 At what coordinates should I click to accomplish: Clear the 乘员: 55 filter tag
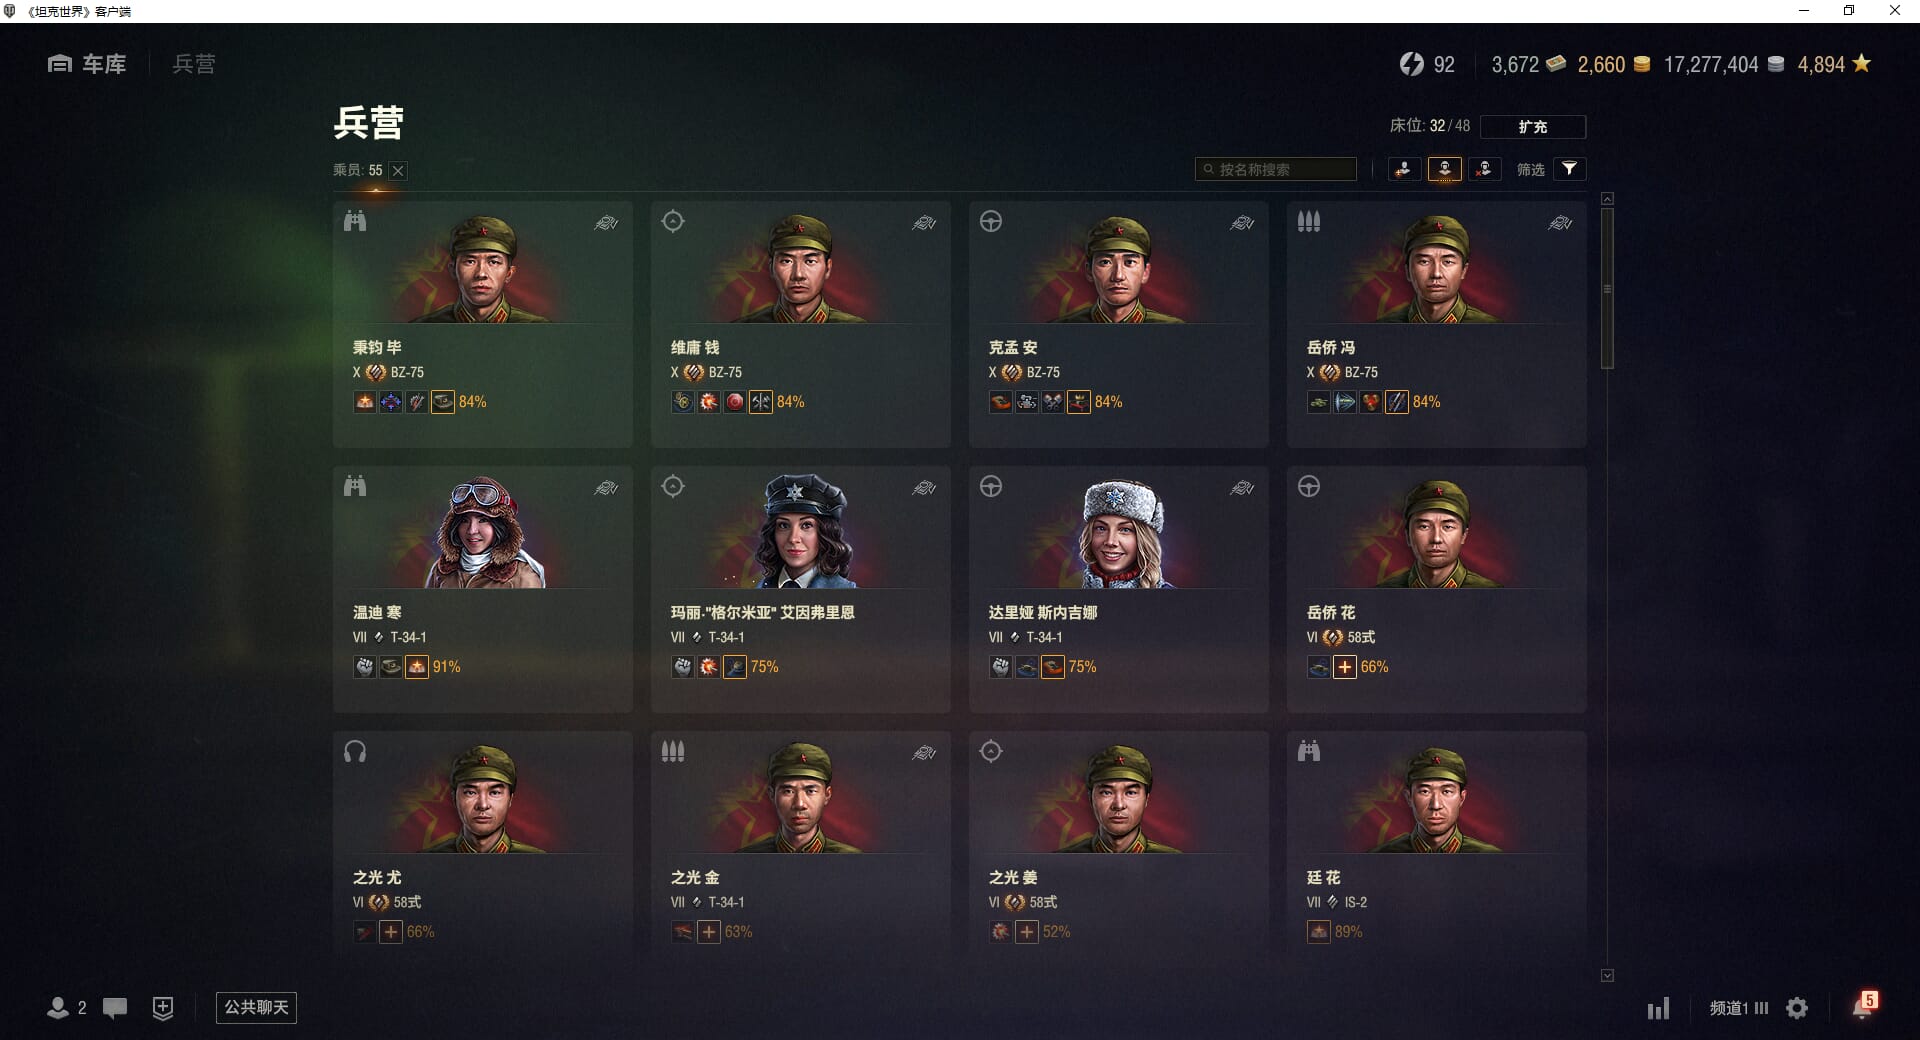(398, 171)
